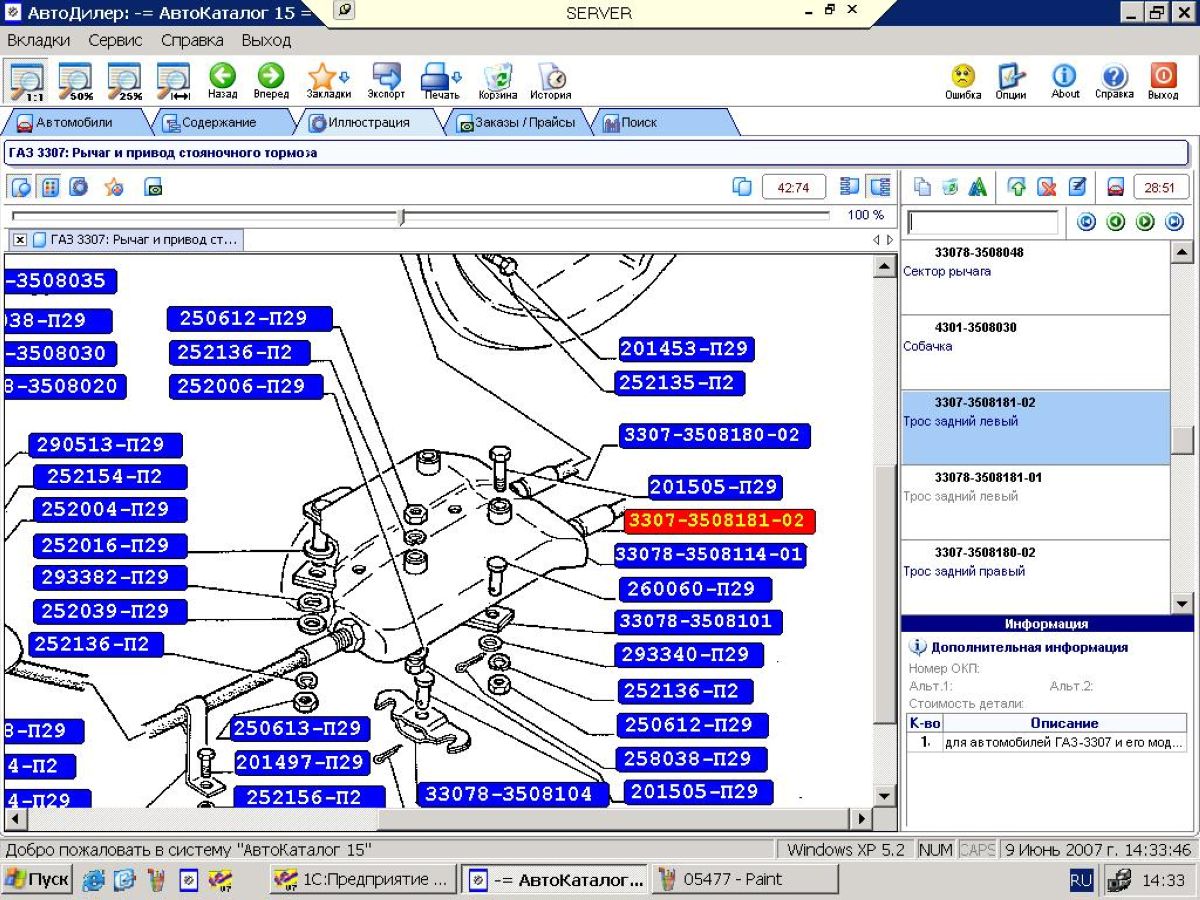Click the 28:51 counter box
The image size is (1200, 900).
coord(1160,187)
